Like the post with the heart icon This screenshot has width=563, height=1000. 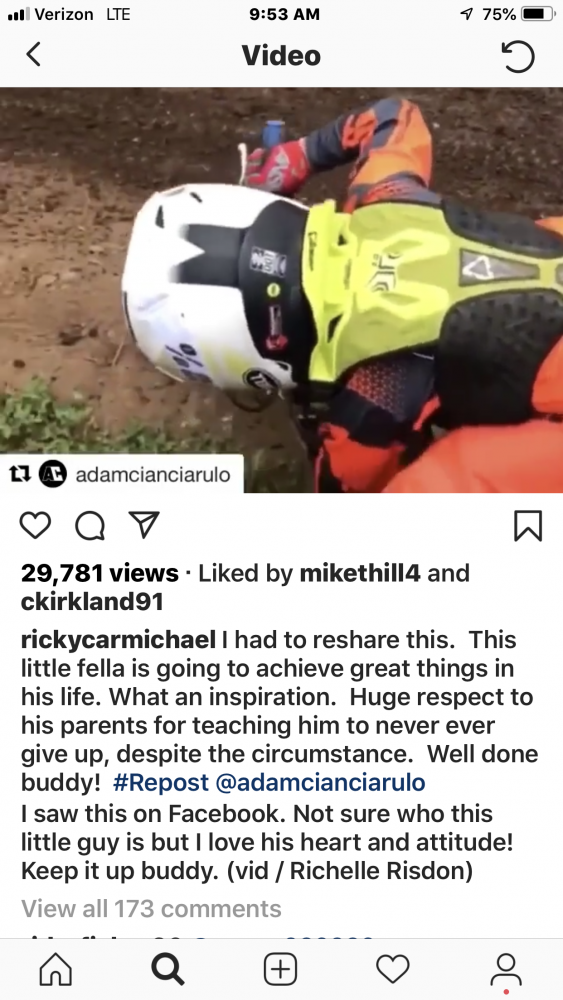[35, 526]
